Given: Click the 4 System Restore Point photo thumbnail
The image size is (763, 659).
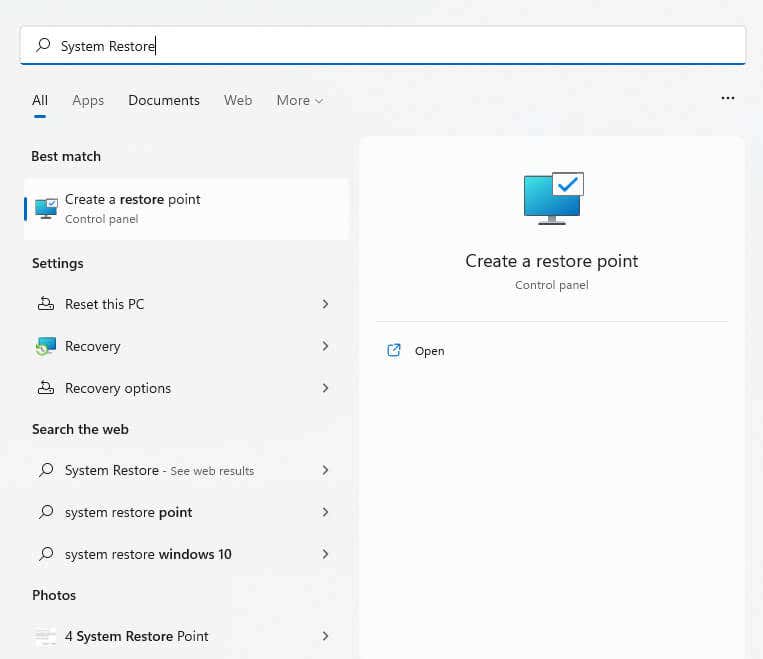Looking at the screenshot, I should tap(46, 636).
